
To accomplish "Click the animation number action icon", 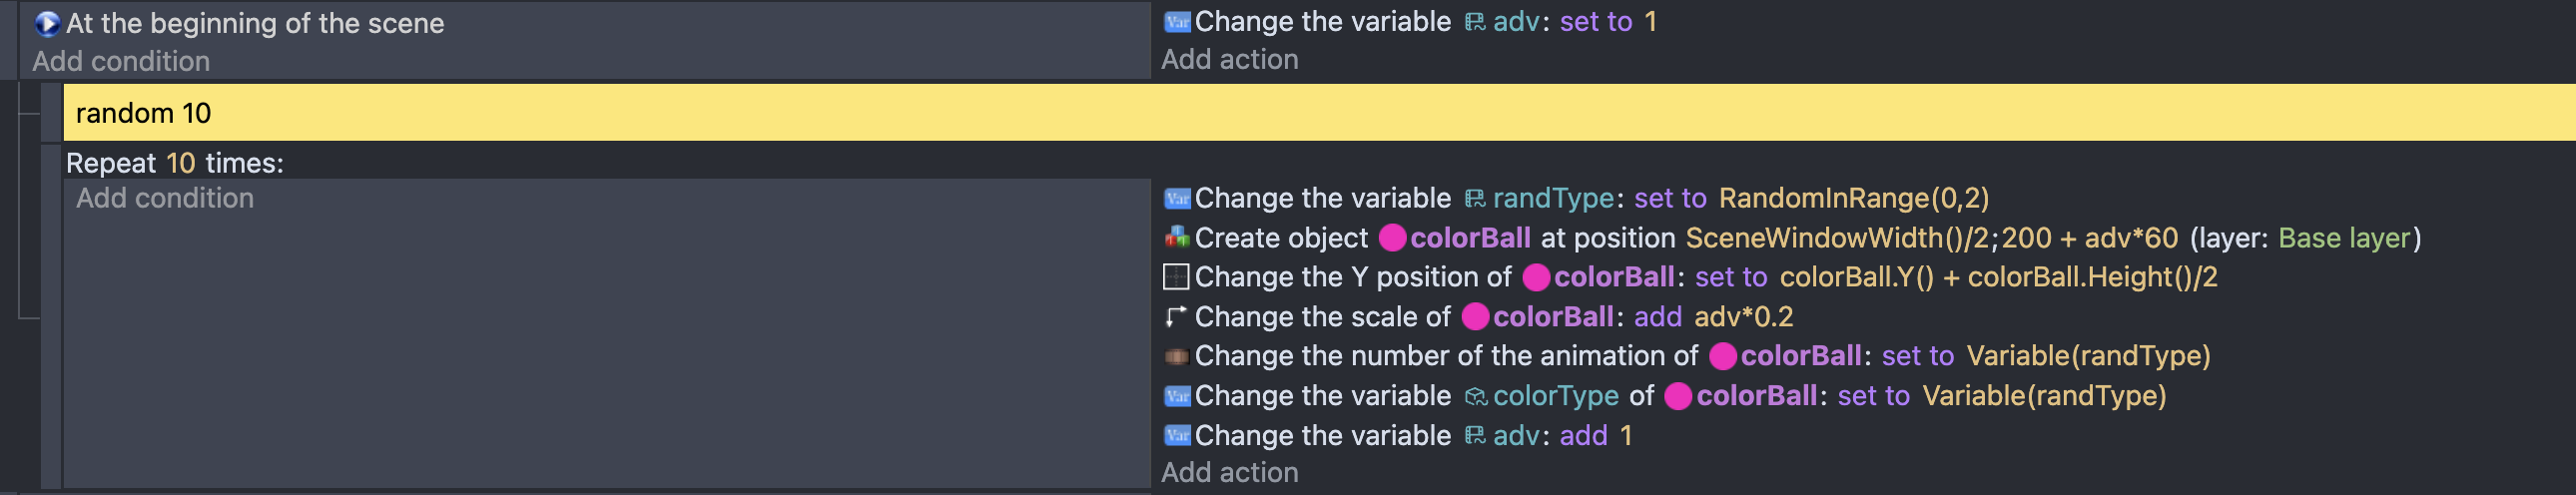I will tap(1177, 356).
